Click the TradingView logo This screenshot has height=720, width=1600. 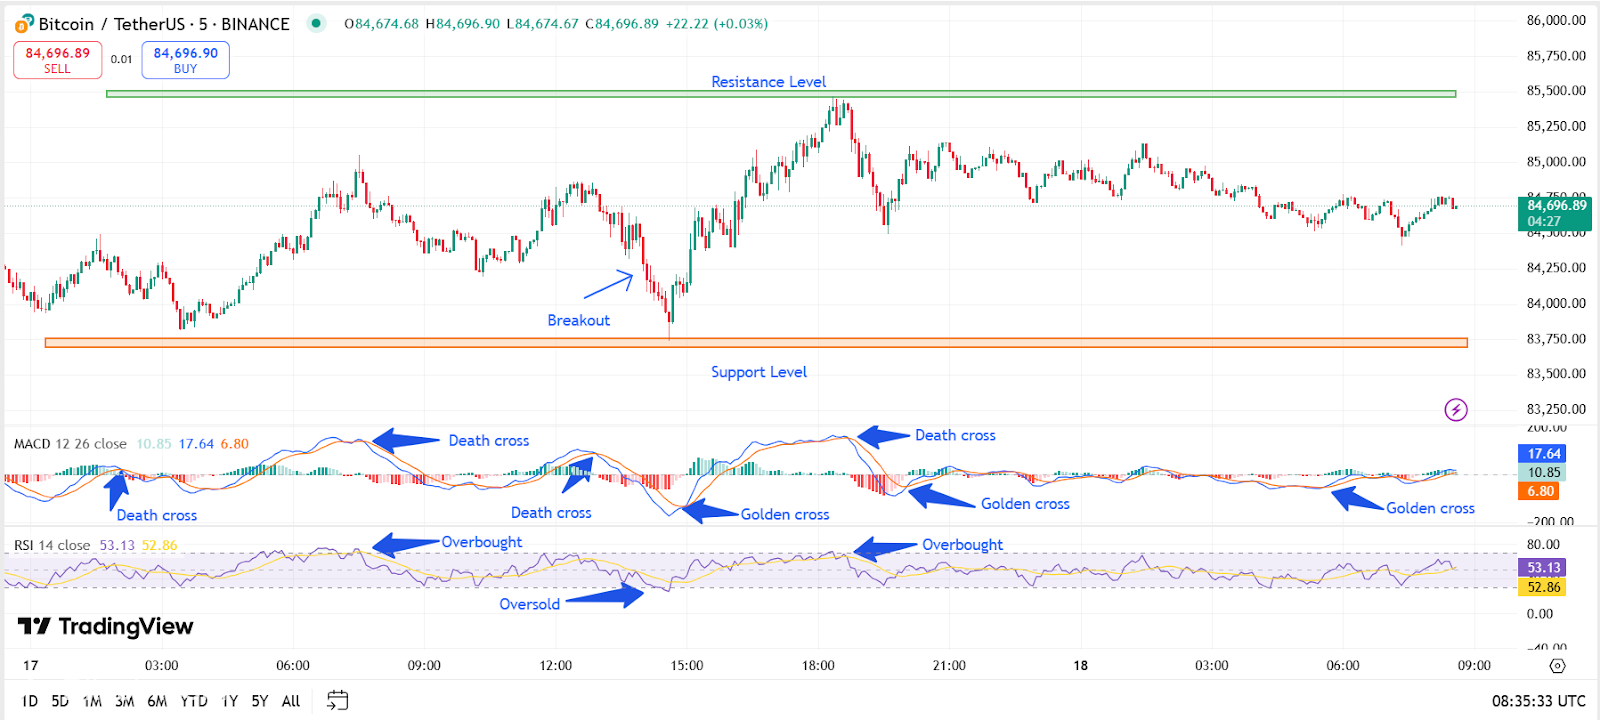click(x=105, y=627)
